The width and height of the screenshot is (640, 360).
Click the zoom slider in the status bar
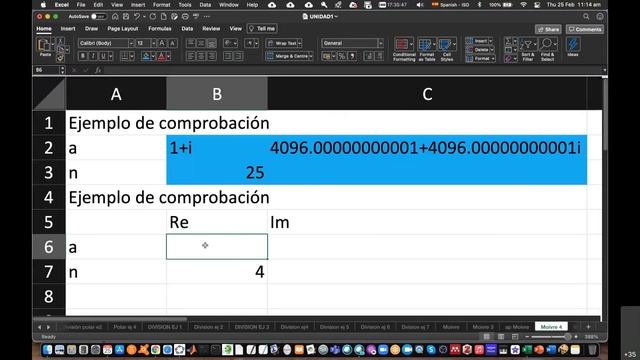551,337
